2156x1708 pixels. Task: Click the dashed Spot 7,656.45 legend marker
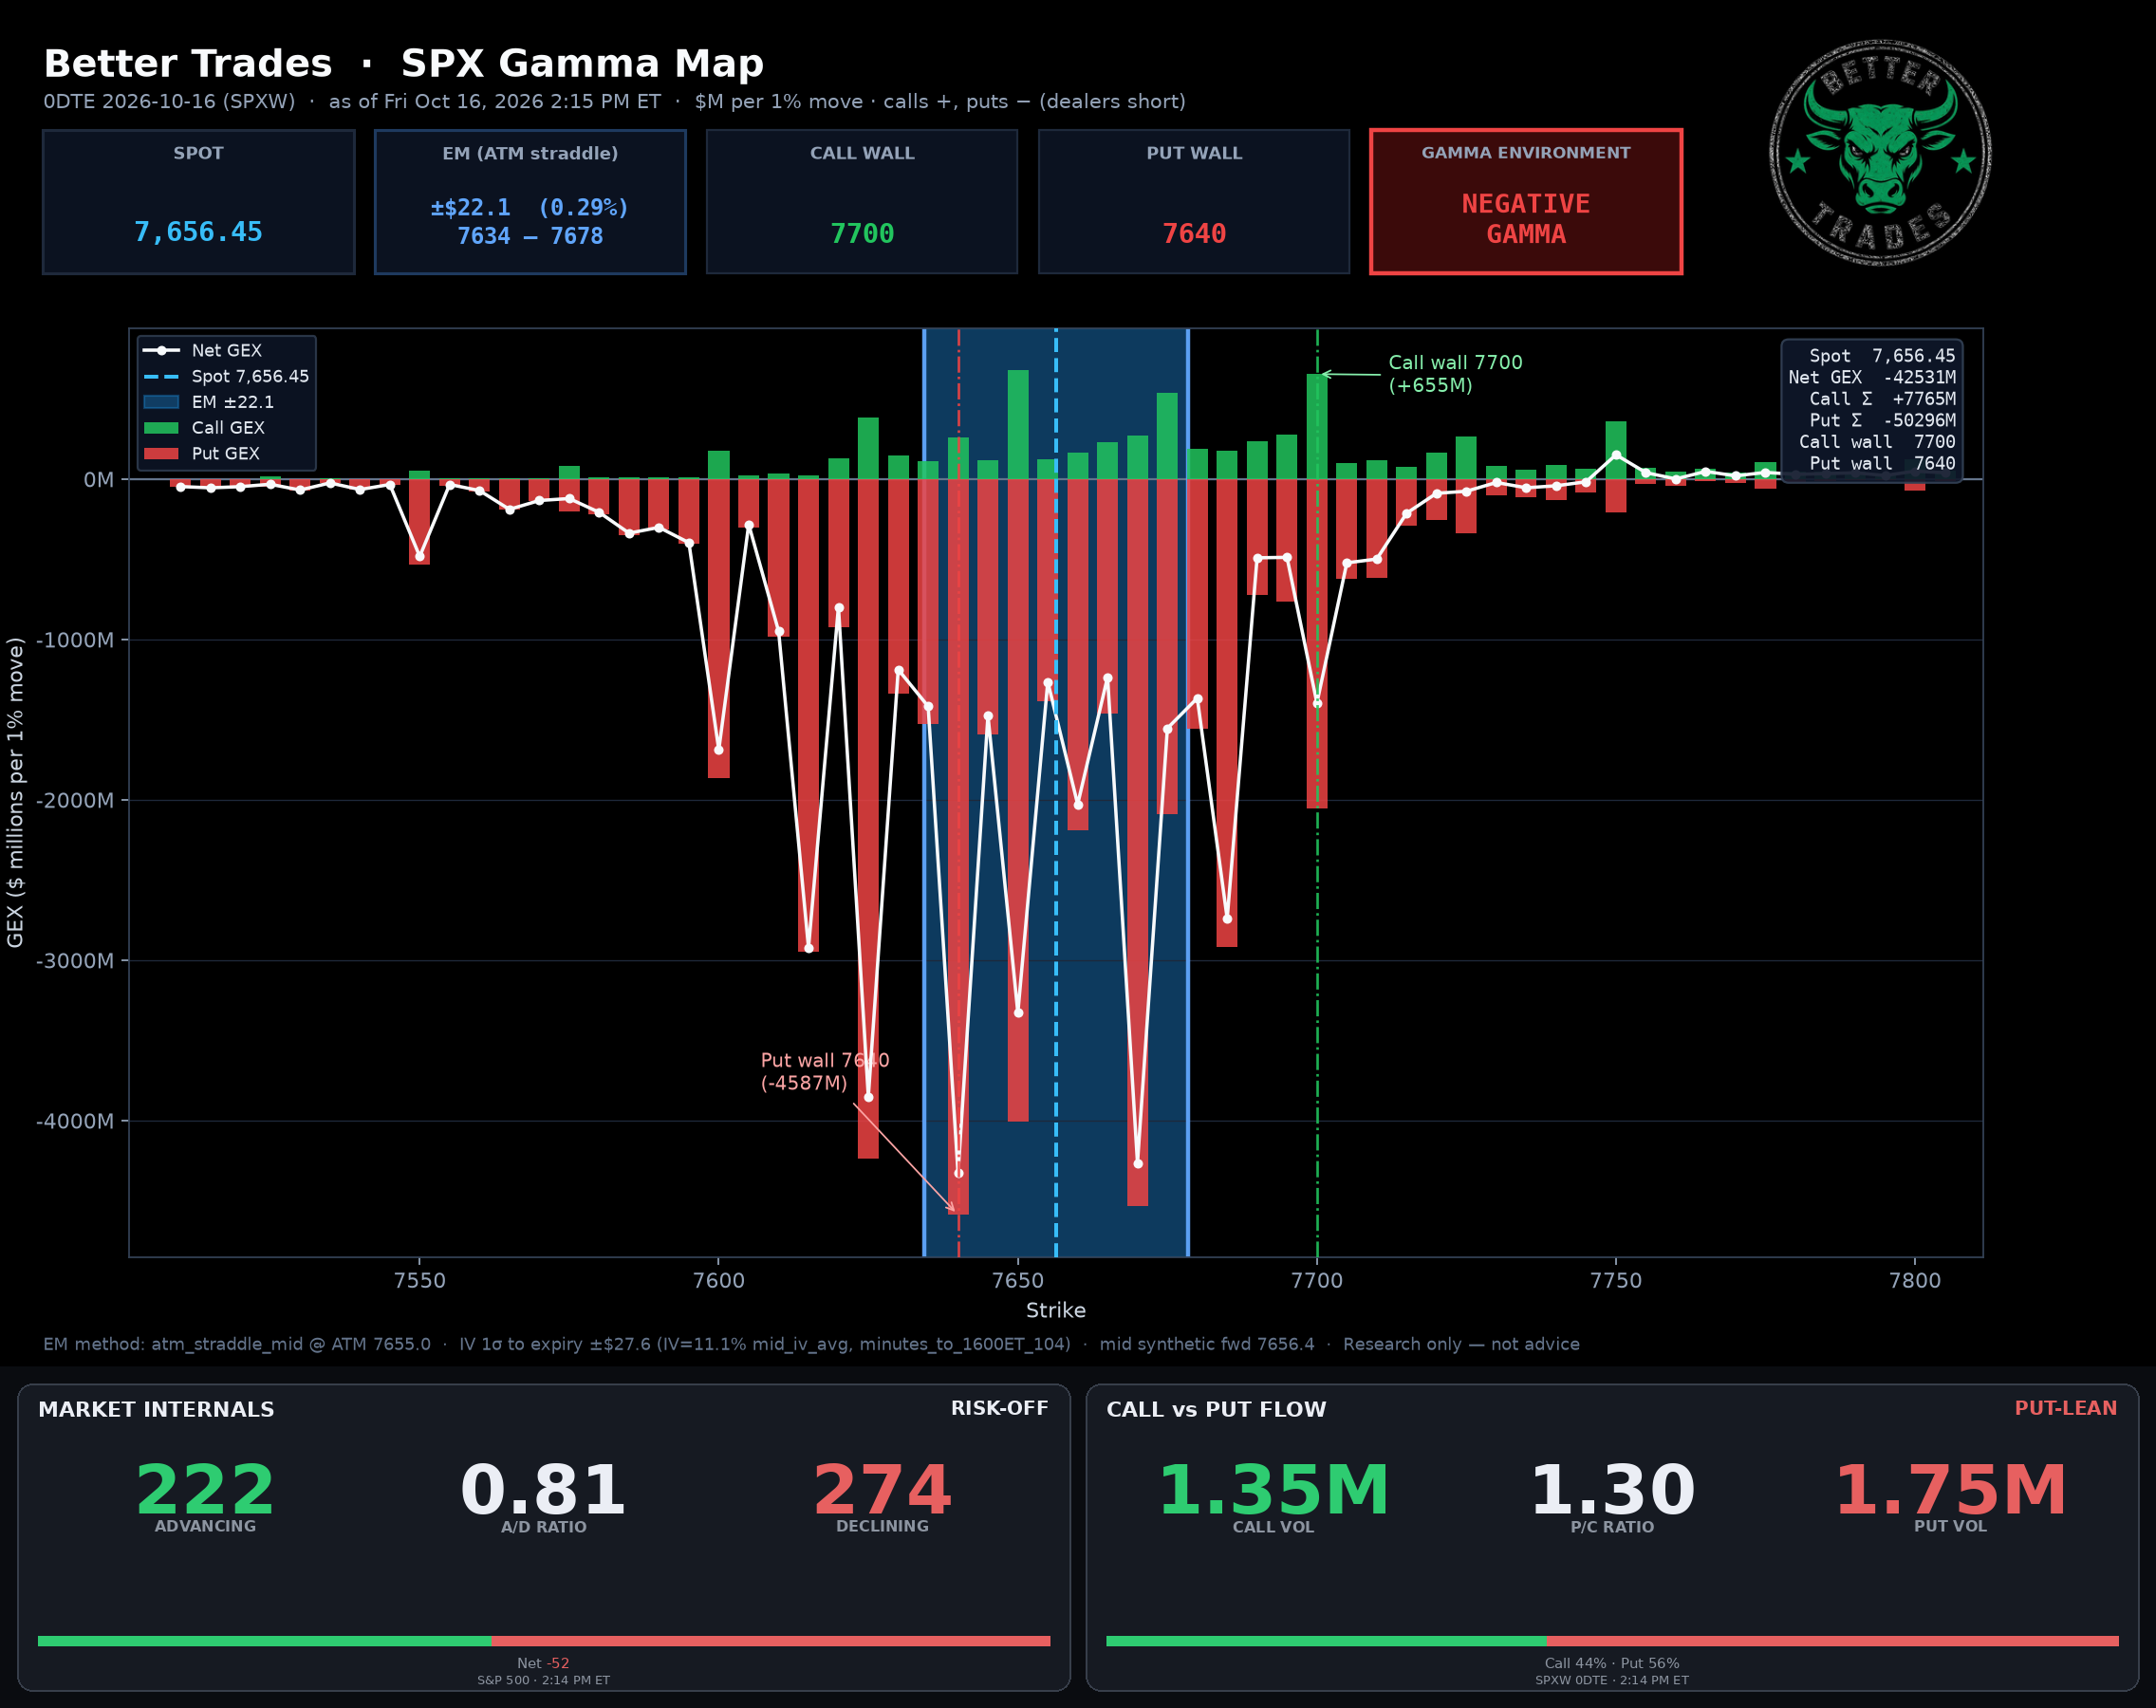pyautogui.click(x=161, y=377)
